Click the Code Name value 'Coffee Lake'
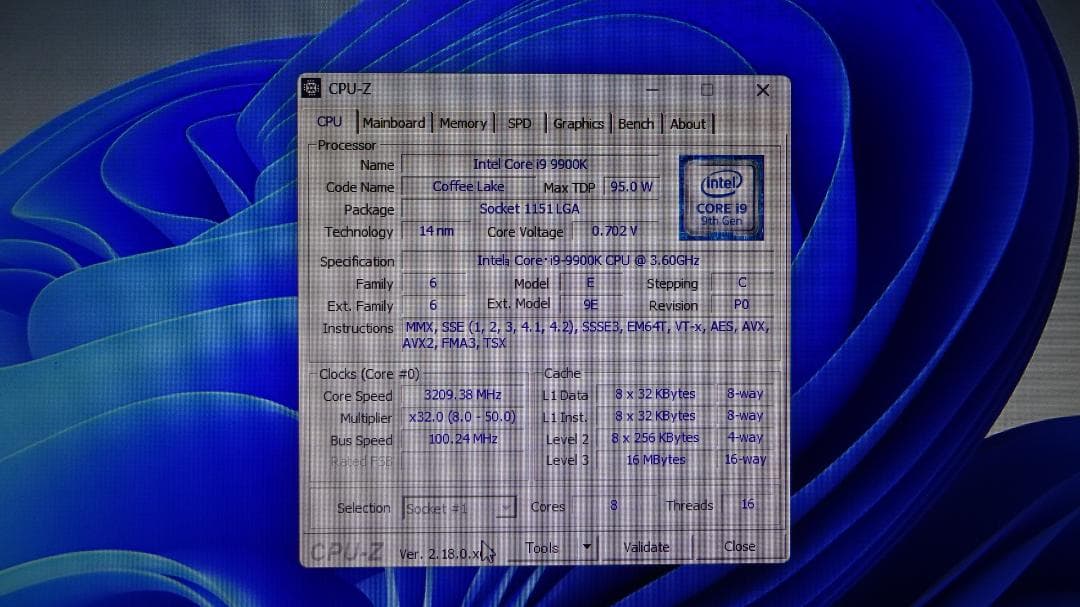1080x607 pixels. coord(468,187)
